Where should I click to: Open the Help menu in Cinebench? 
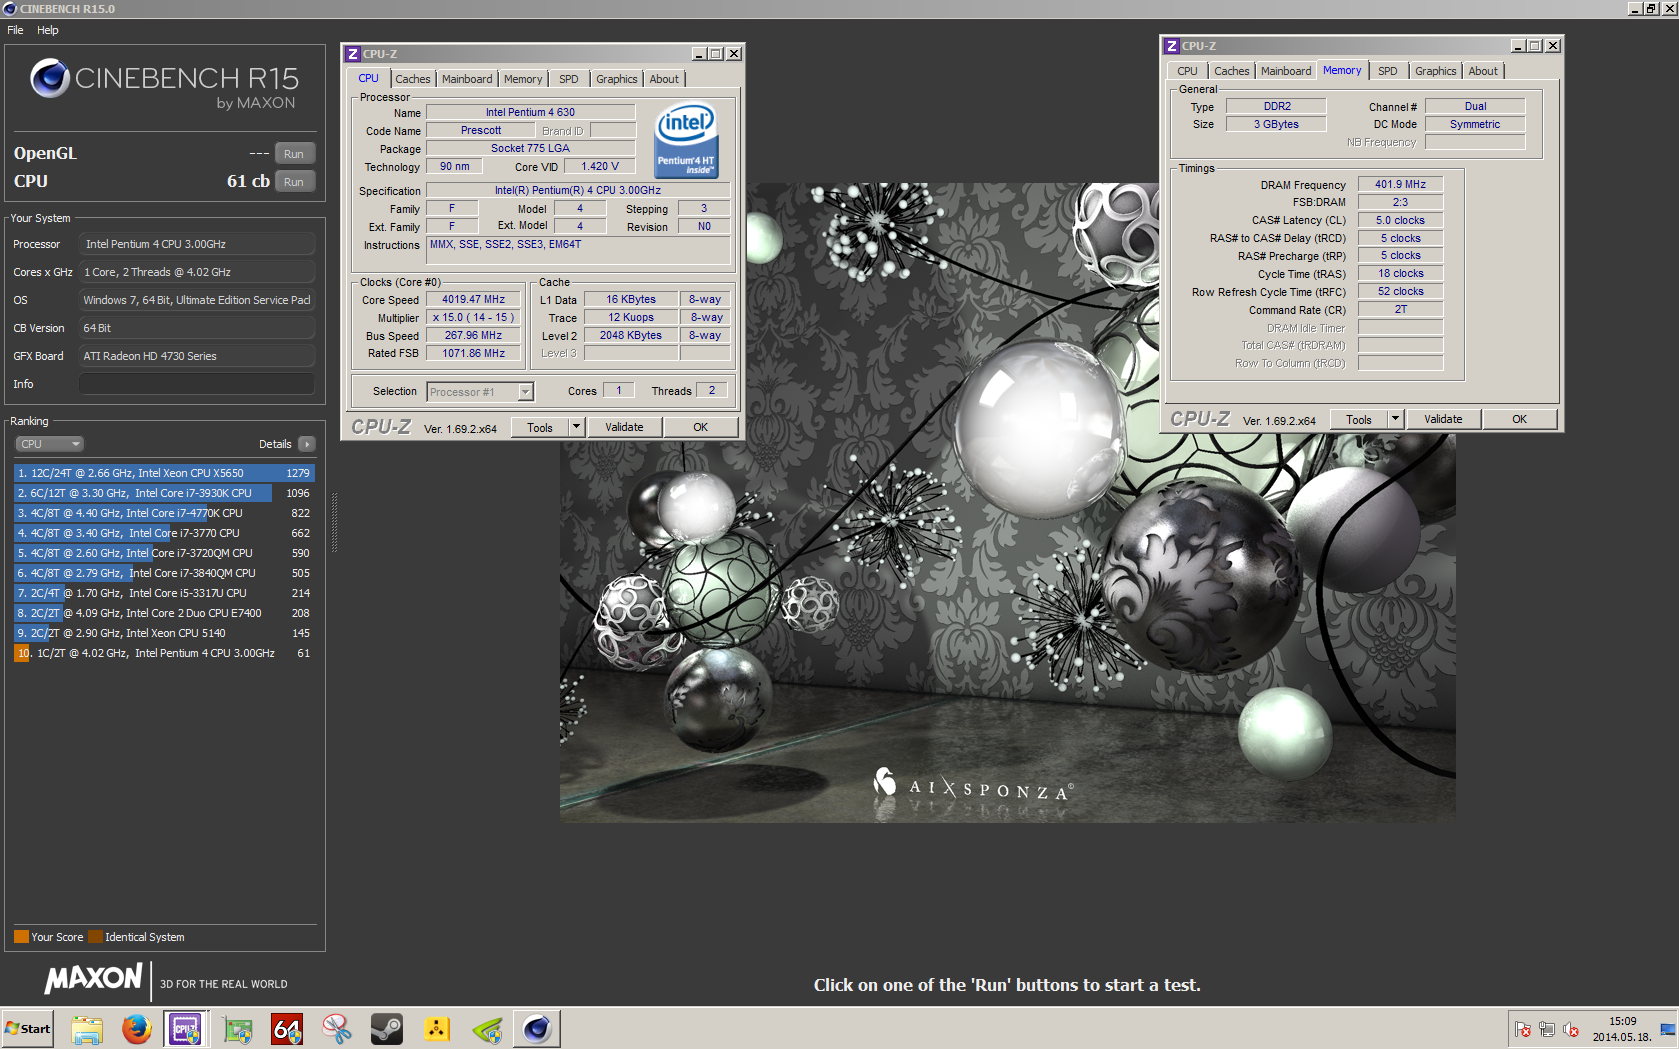[48, 30]
